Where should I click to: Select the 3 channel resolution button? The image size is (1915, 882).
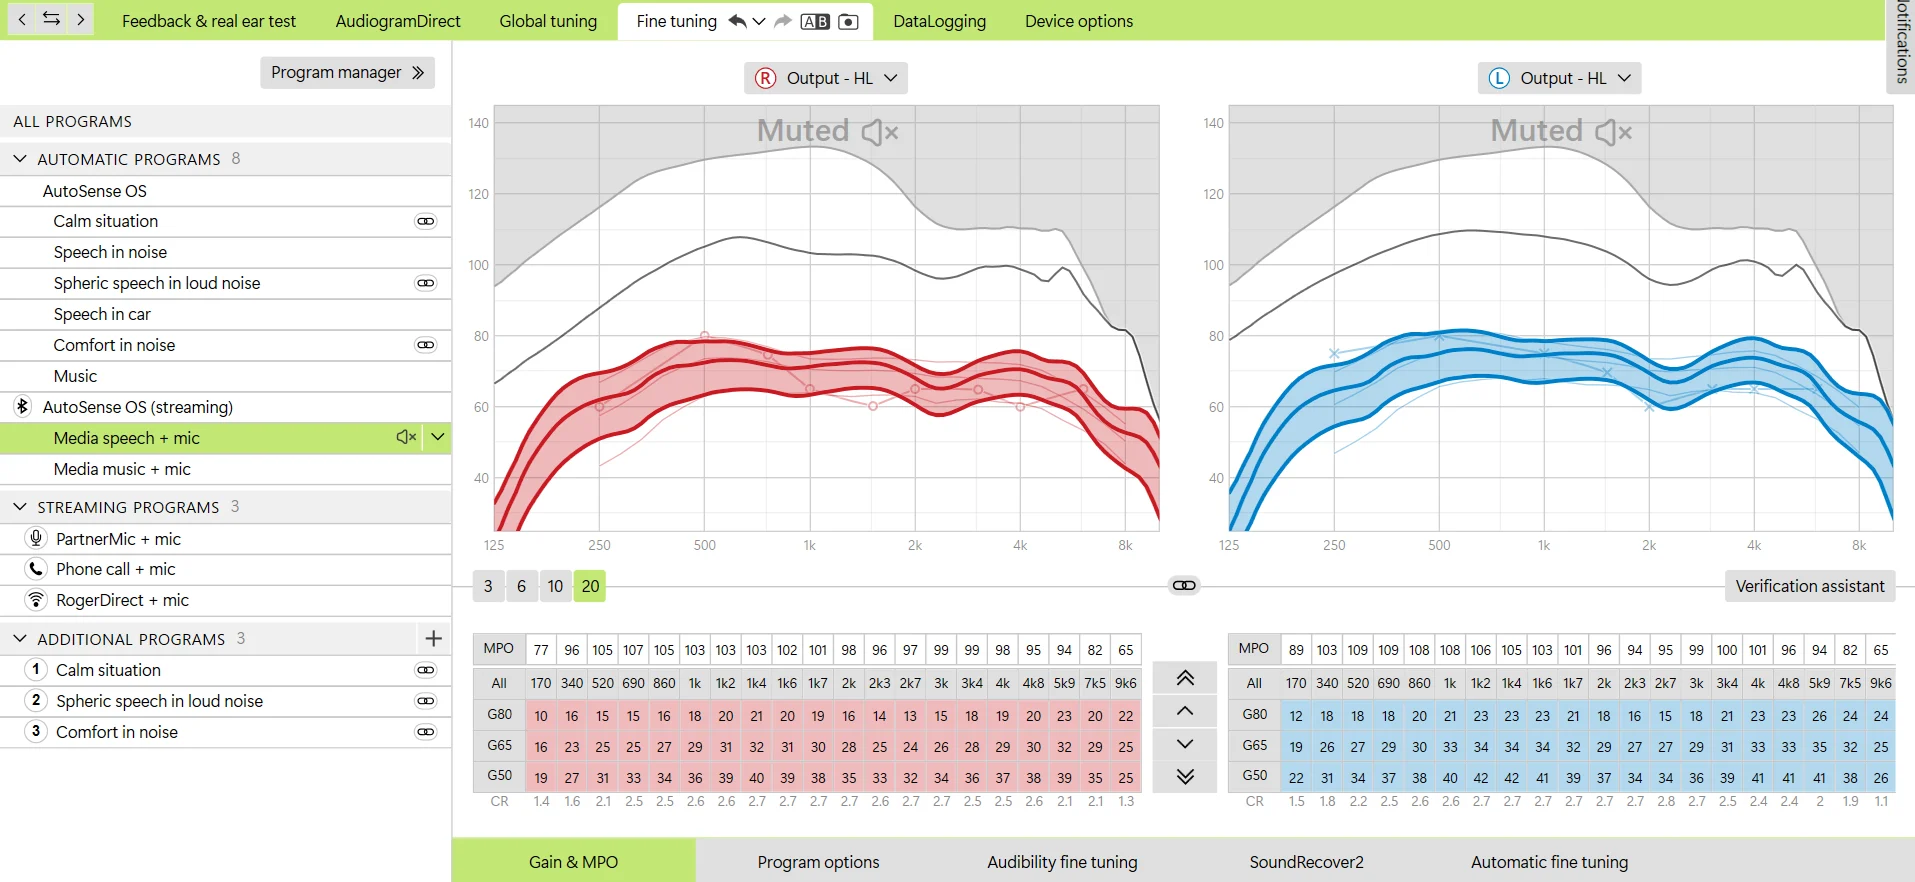point(488,586)
